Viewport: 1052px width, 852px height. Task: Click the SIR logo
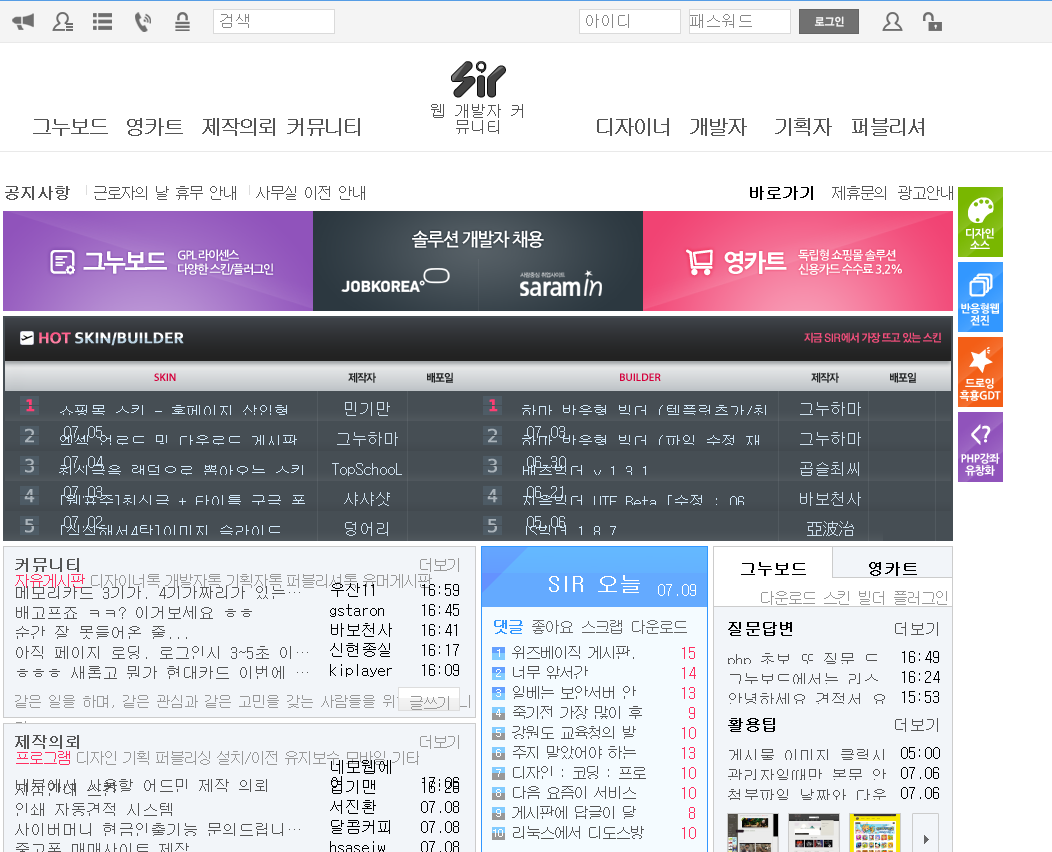tap(477, 79)
